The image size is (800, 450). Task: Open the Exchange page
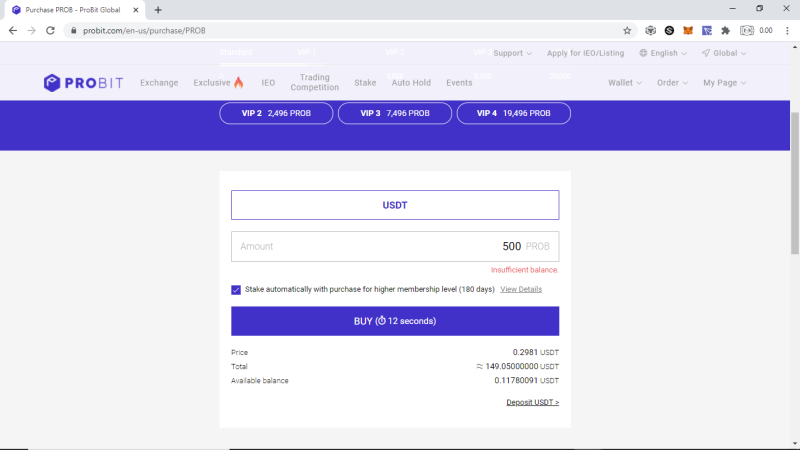159,83
